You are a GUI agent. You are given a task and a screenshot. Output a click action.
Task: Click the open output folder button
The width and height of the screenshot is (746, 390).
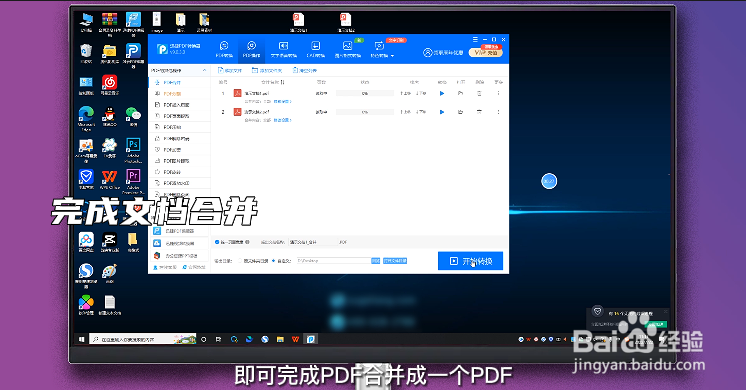[x=394, y=261]
